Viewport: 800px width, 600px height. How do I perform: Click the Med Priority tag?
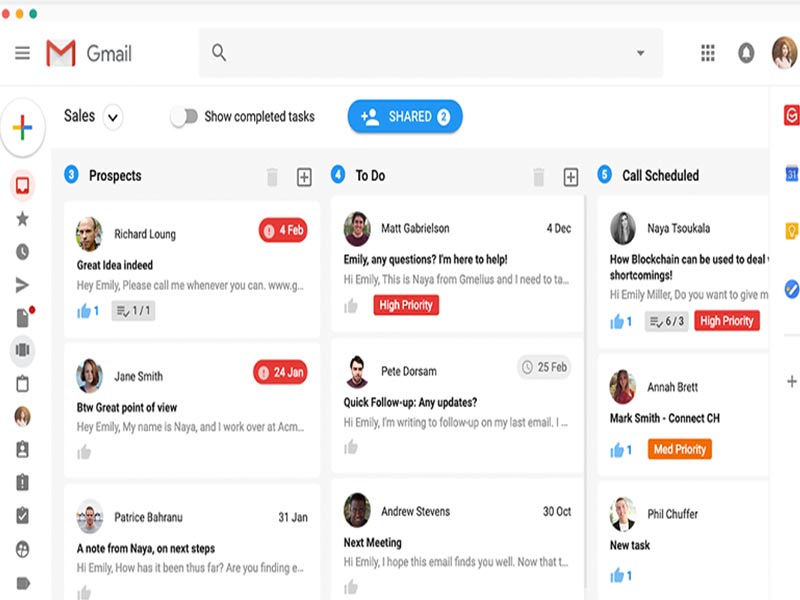680,449
